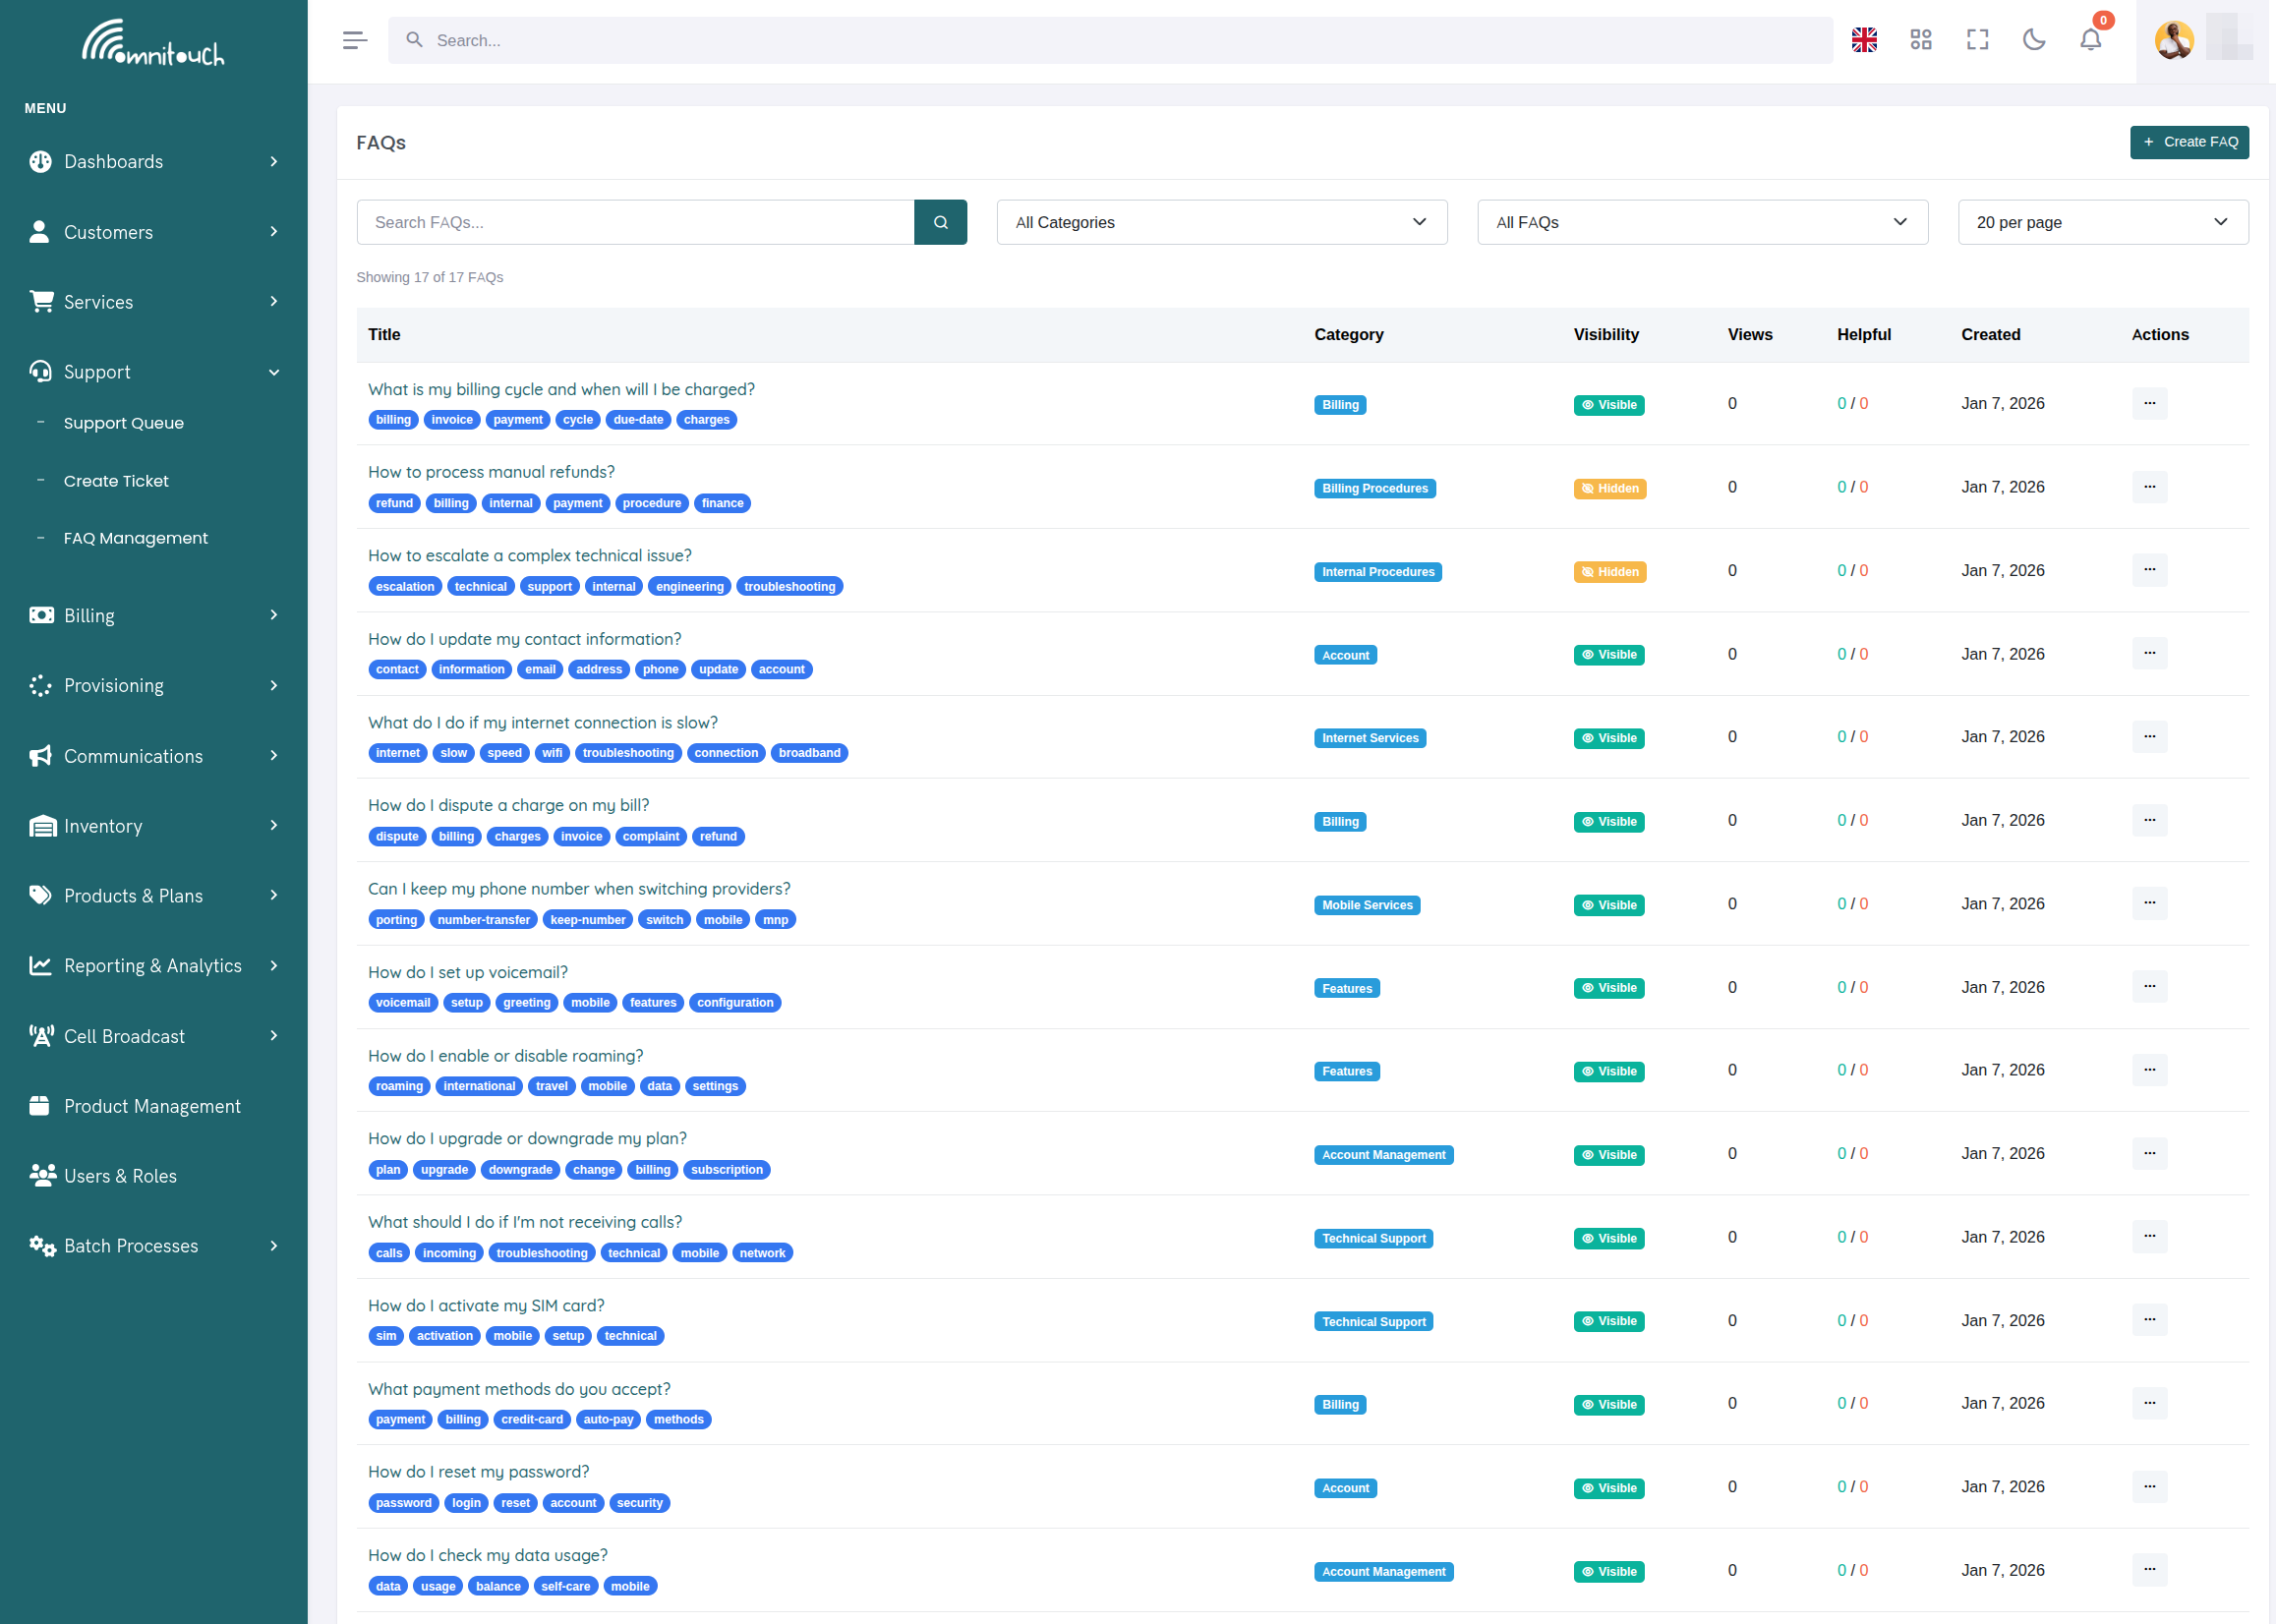Toggle Visible badge on billing cycle FAQ

[x=1608, y=405]
